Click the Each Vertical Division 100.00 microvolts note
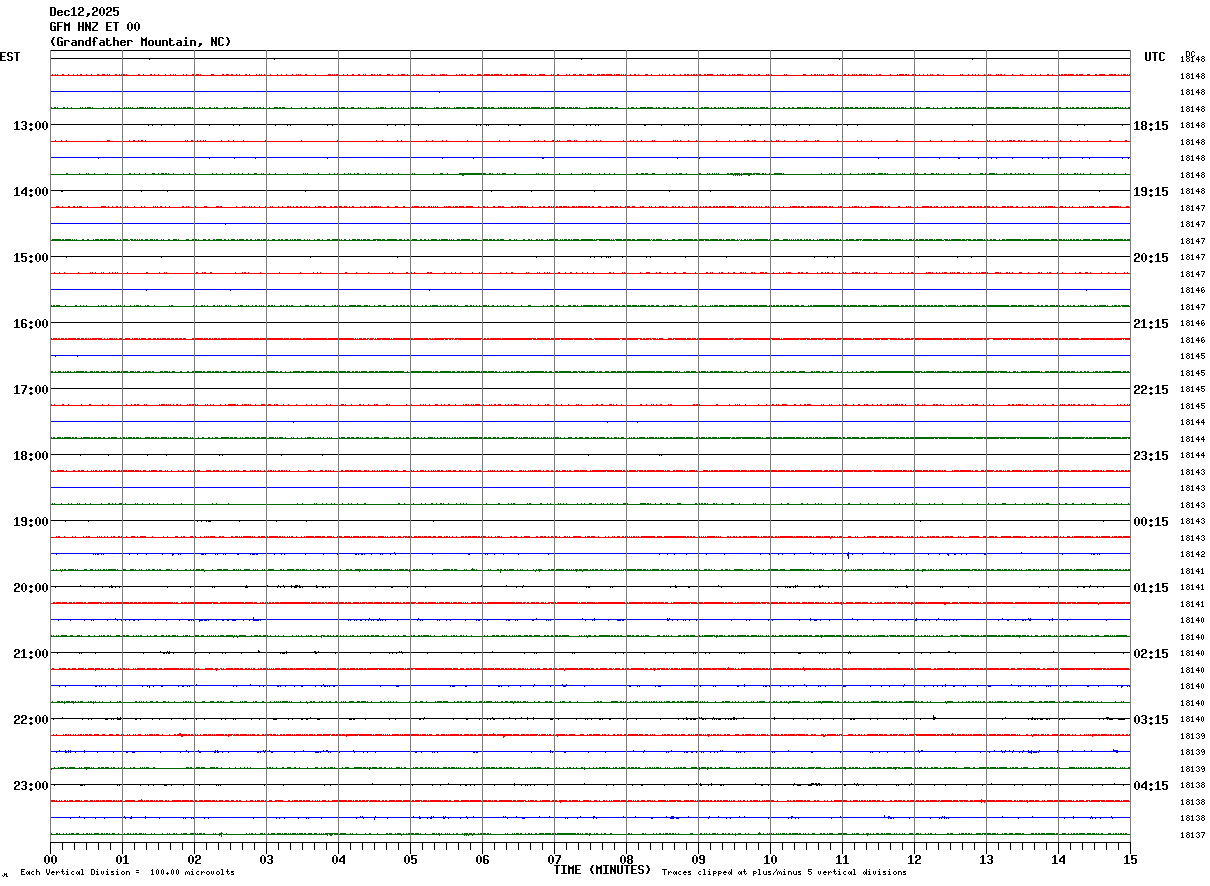The image size is (1210, 886). (x=127, y=873)
